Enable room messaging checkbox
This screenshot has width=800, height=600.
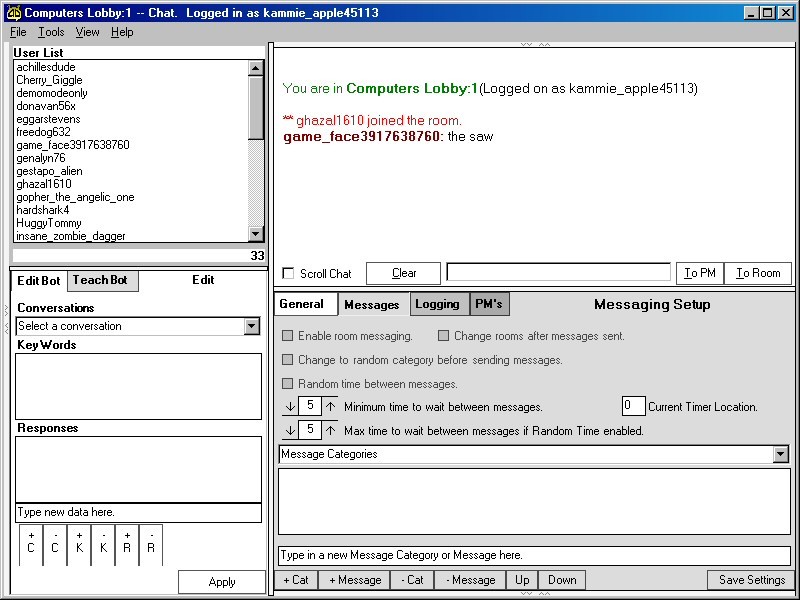pyautogui.click(x=288, y=336)
